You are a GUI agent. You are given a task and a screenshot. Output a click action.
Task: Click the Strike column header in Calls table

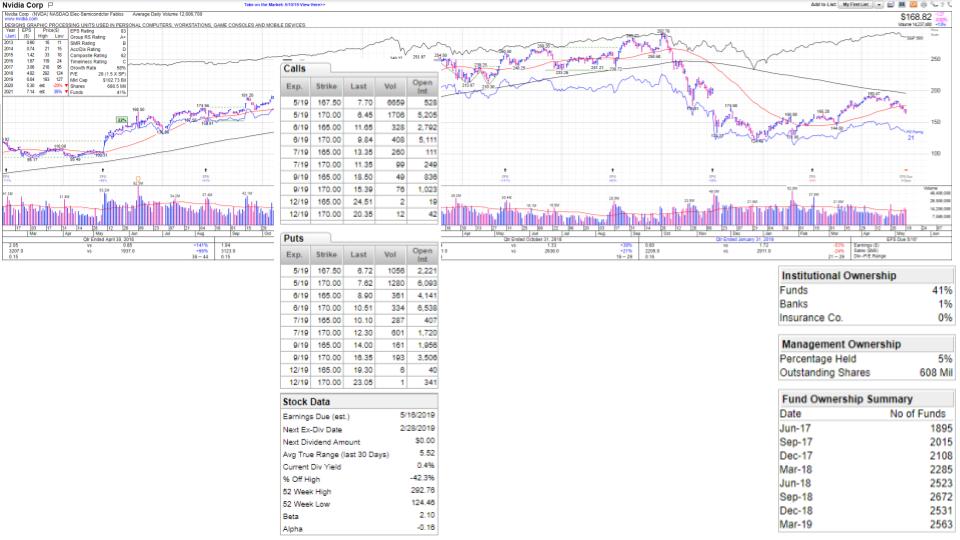coord(326,86)
